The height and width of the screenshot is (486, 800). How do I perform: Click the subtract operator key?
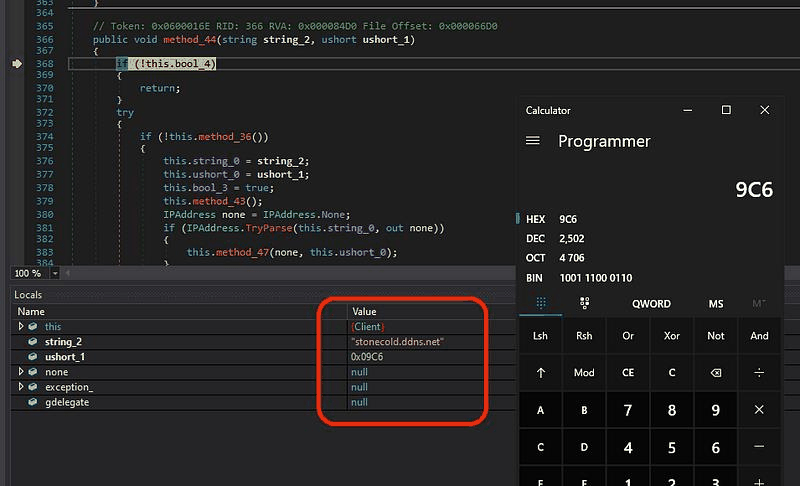click(759, 447)
